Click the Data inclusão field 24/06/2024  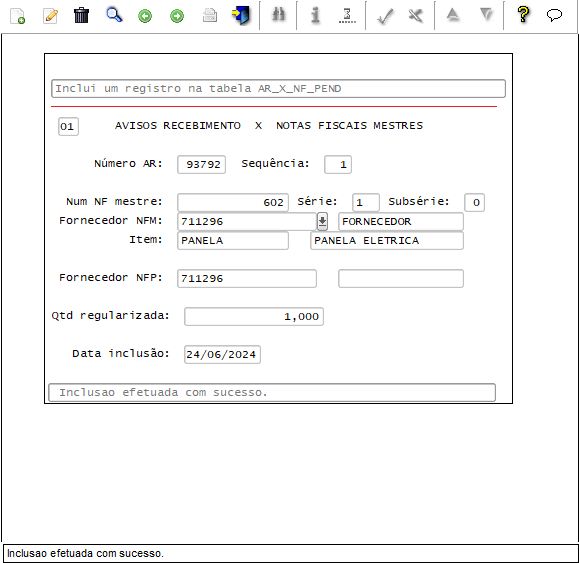click(x=222, y=354)
